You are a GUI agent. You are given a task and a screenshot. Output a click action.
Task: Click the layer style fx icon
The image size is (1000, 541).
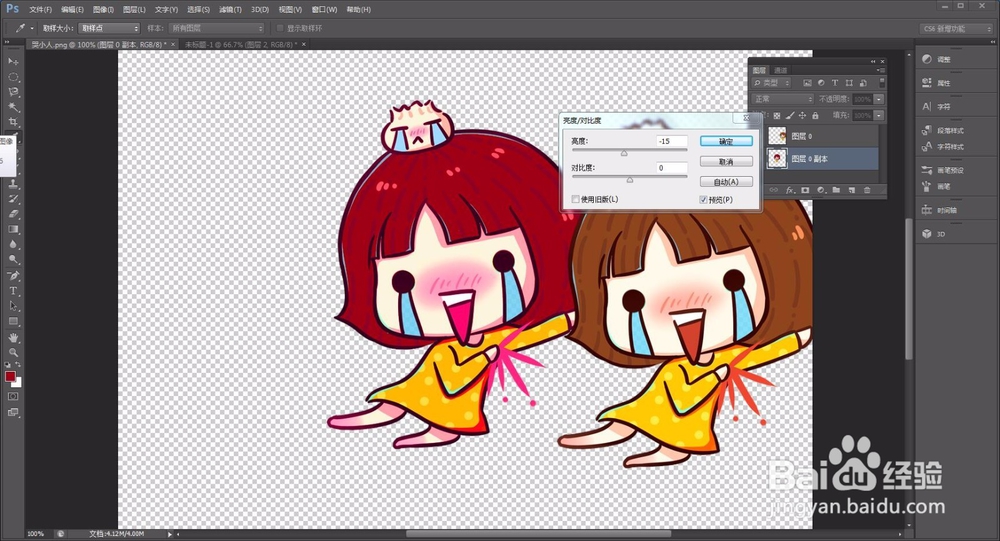(790, 190)
